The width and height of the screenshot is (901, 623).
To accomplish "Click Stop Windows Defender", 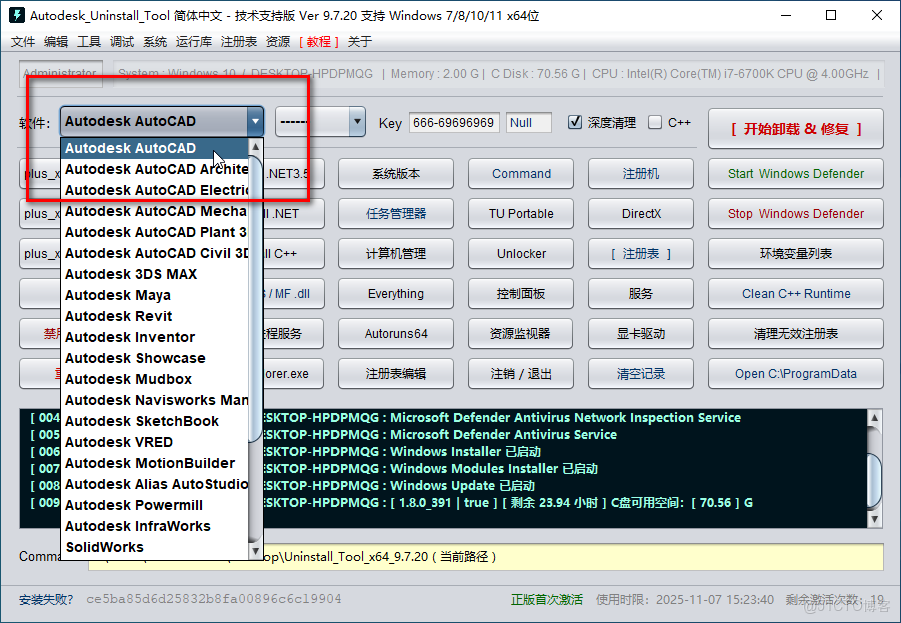I will click(x=794, y=213).
